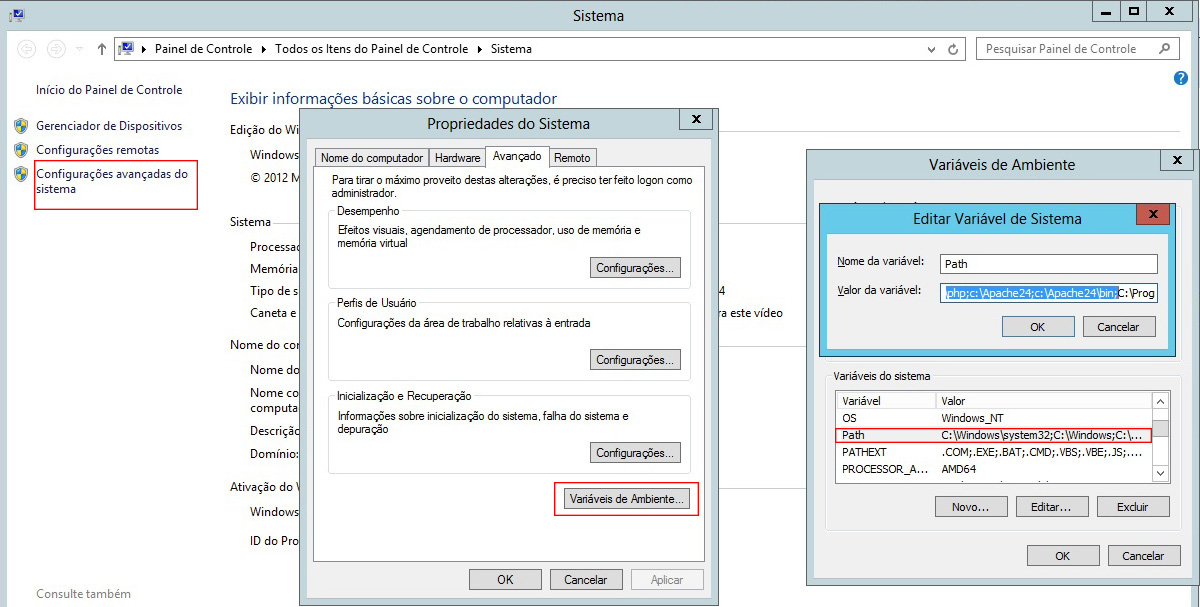Click shield icon beside Gerenciador de Dispositivos
This screenshot has height=607, width=1200.
pyautogui.click(x=21, y=126)
